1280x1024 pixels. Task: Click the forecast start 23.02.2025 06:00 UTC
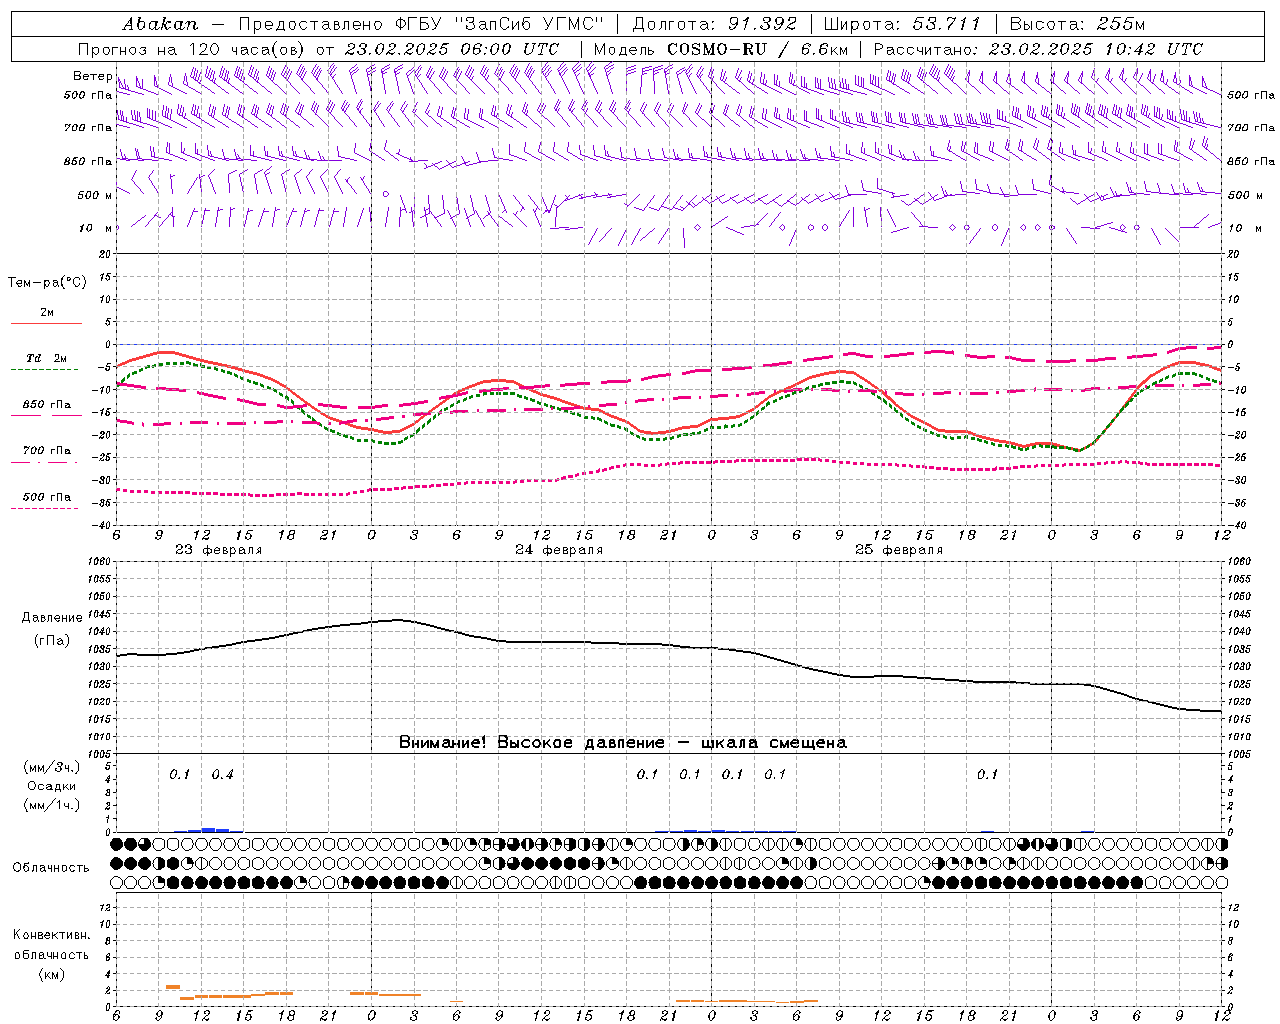tap(451, 49)
